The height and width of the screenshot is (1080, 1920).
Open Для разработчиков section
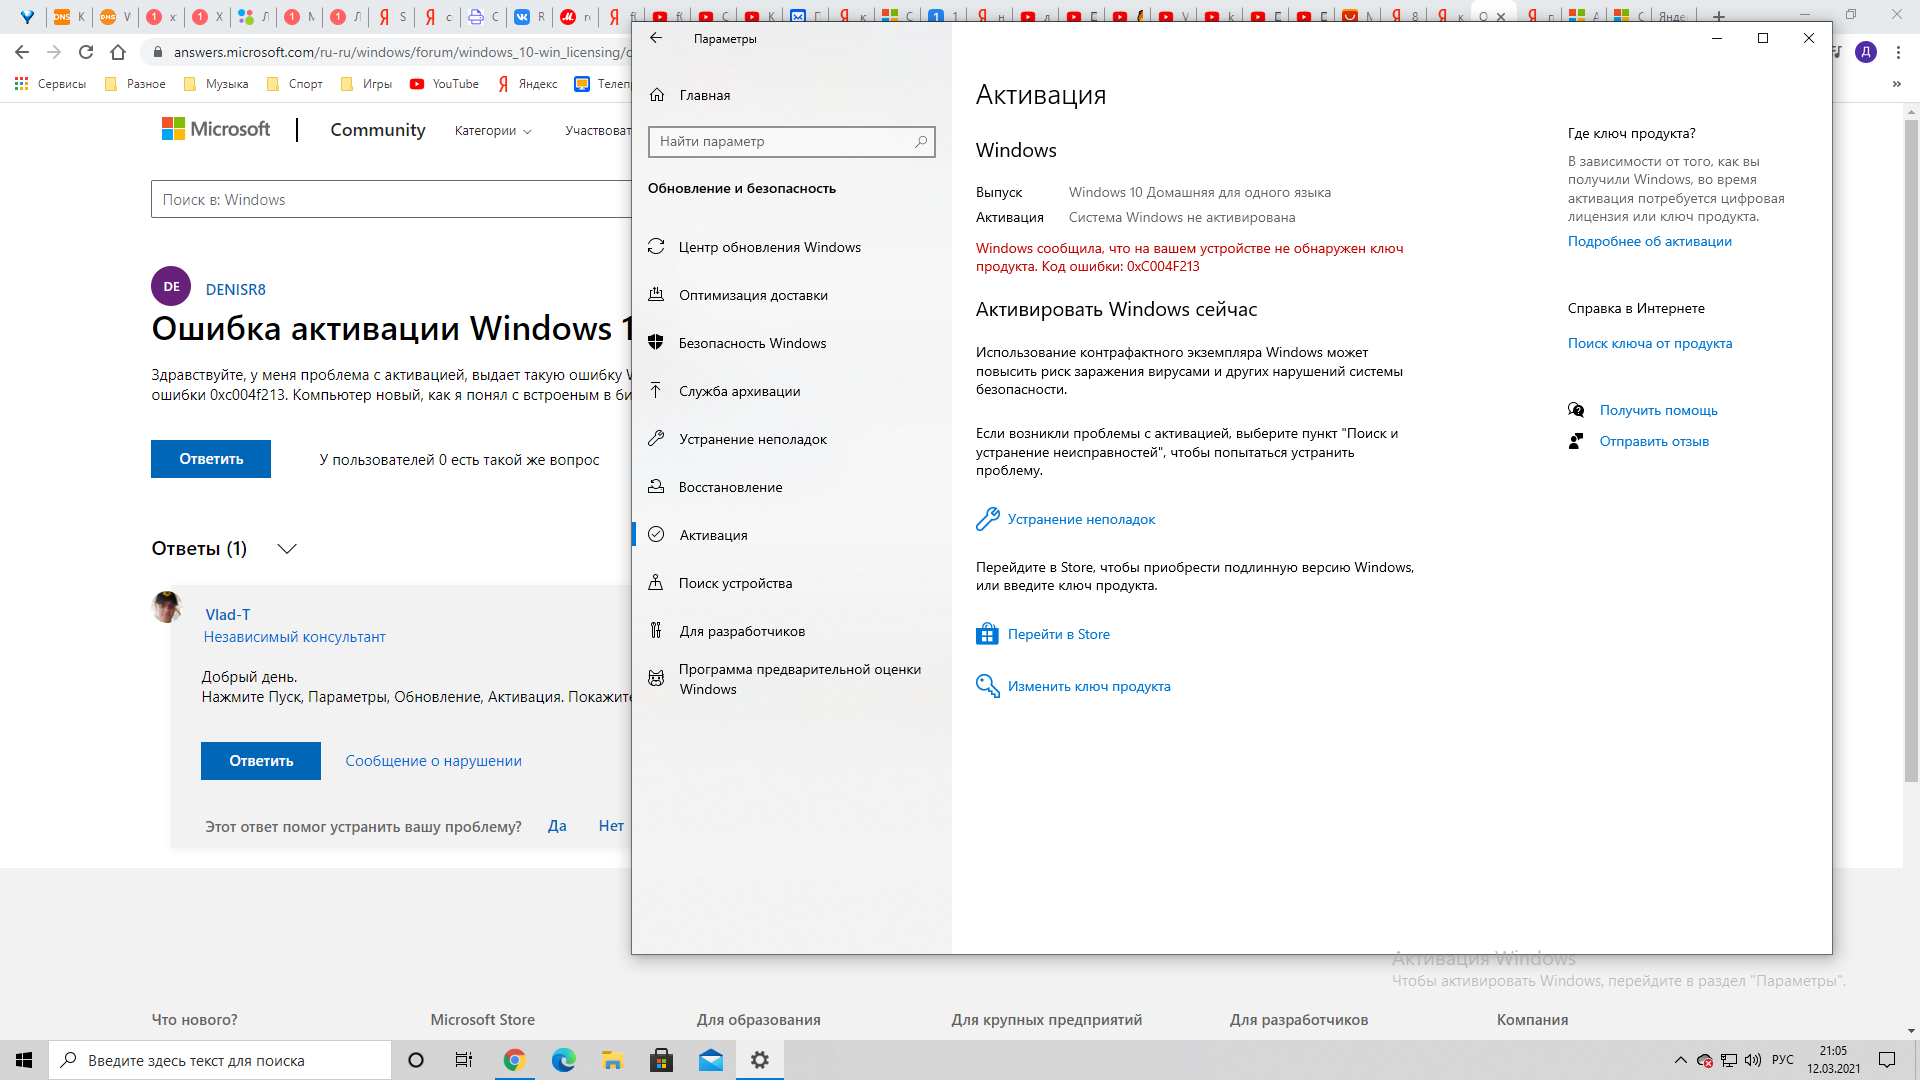[742, 631]
